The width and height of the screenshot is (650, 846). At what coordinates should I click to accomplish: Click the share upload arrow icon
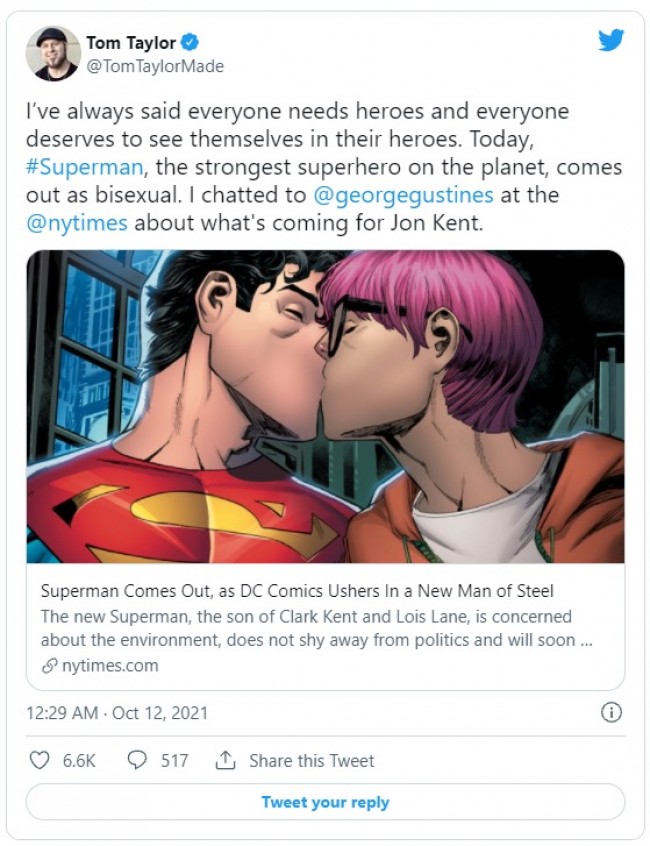pos(225,760)
